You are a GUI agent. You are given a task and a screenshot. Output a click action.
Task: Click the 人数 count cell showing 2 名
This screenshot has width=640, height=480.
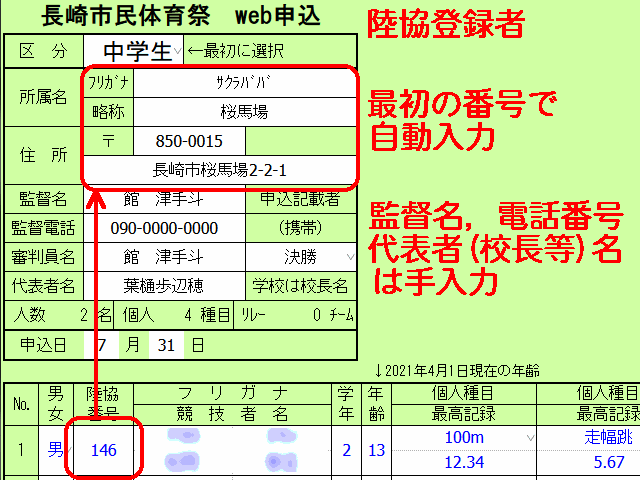click(x=59, y=315)
